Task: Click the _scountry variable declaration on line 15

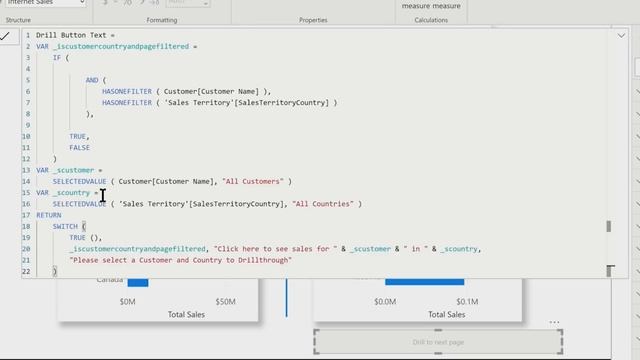Action: (x=71, y=193)
